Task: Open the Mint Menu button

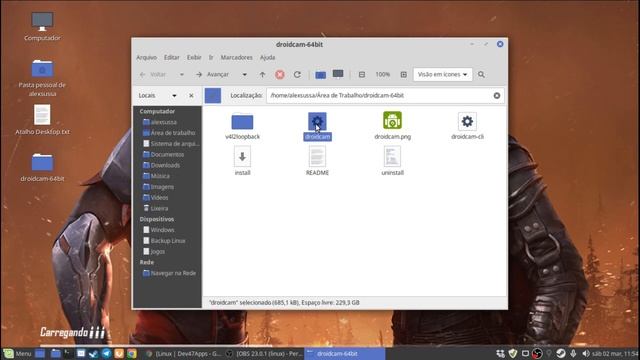Action: pyautogui.click(x=17, y=353)
